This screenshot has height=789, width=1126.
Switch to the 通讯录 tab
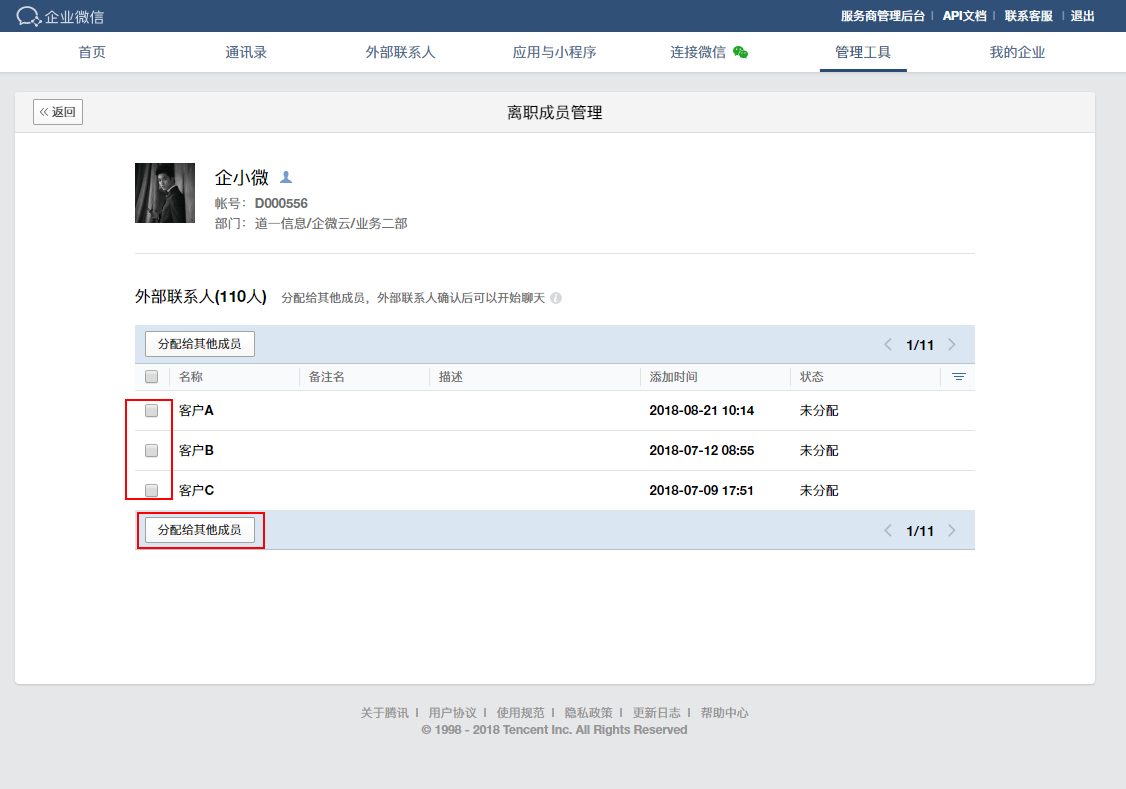click(x=247, y=52)
